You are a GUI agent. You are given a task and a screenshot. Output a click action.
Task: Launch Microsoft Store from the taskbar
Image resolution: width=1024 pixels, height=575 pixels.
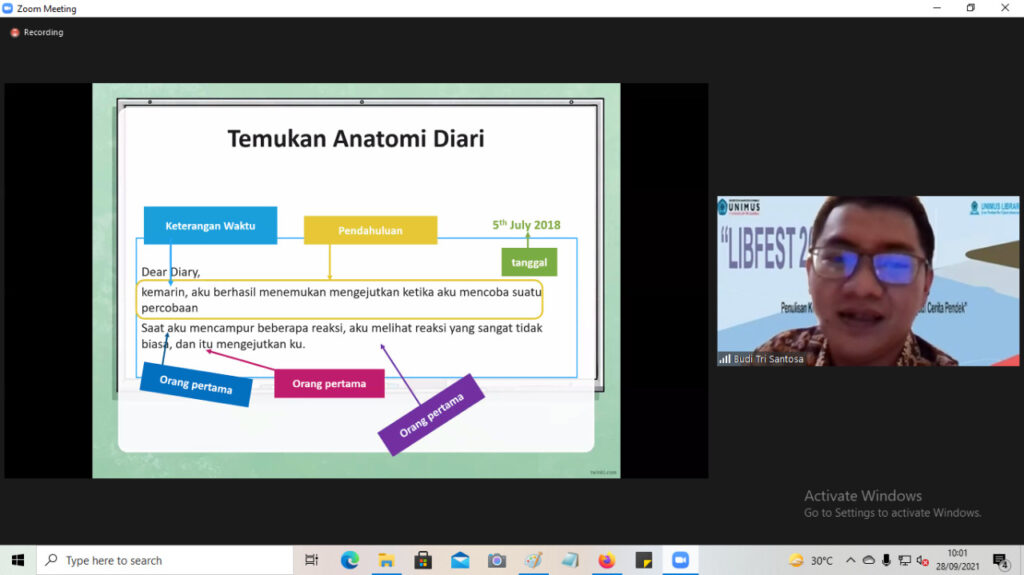[423, 560]
